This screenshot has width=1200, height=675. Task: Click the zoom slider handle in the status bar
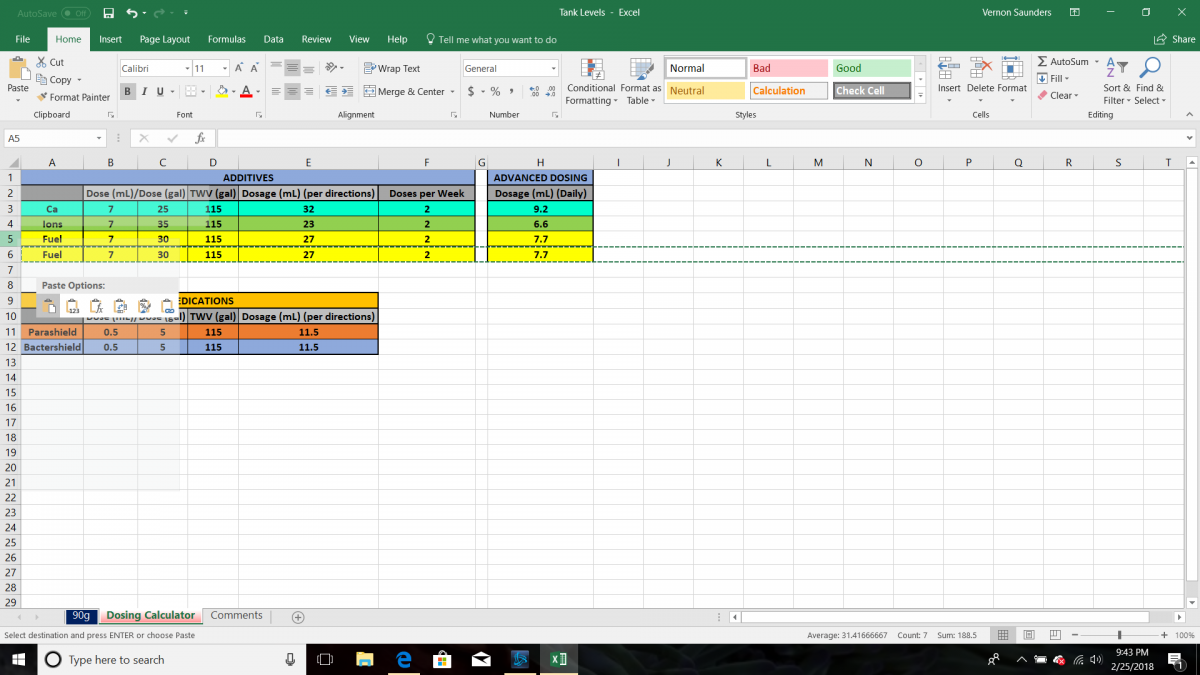(1118, 635)
